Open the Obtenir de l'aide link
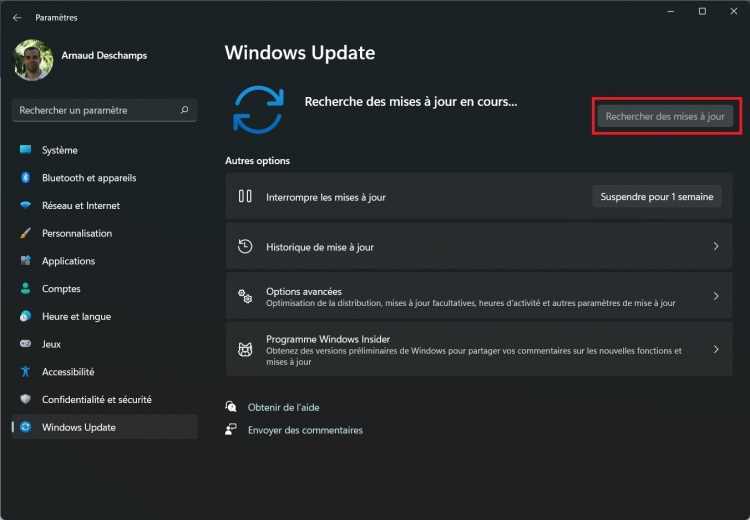The image size is (750, 520). tap(283, 408)
